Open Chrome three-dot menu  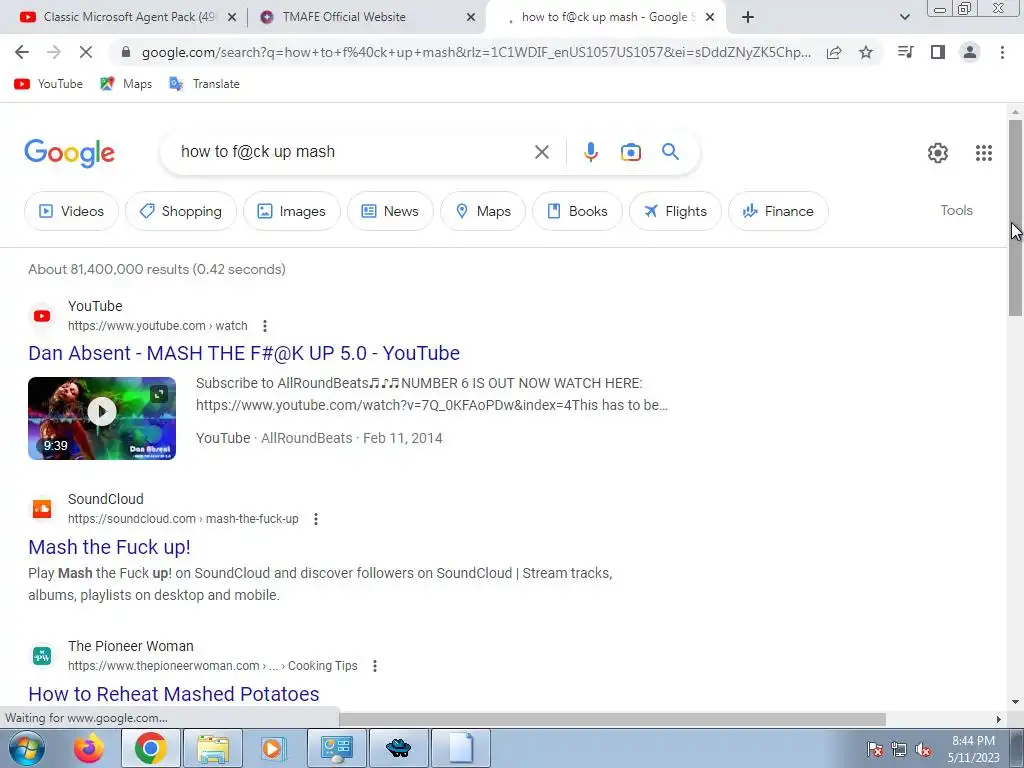1002,52
